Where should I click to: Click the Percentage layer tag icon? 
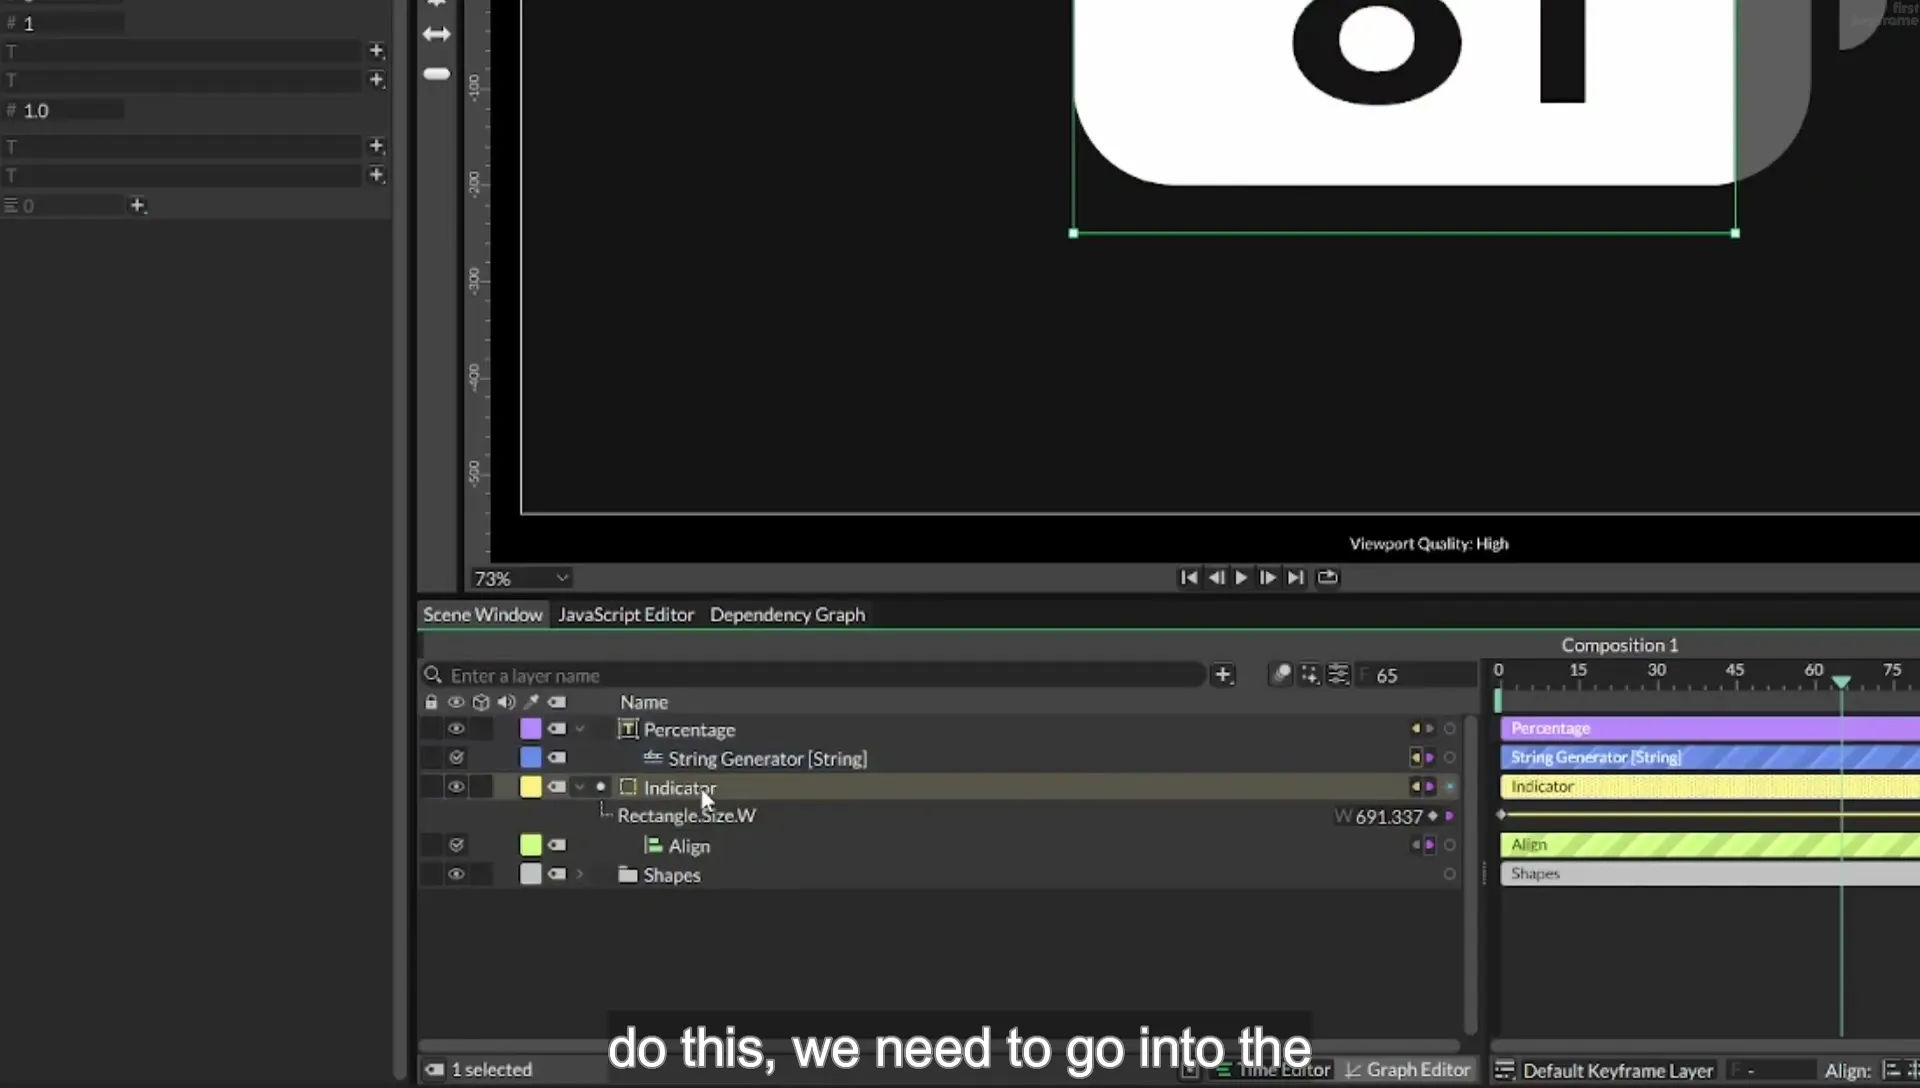point(557,729)
